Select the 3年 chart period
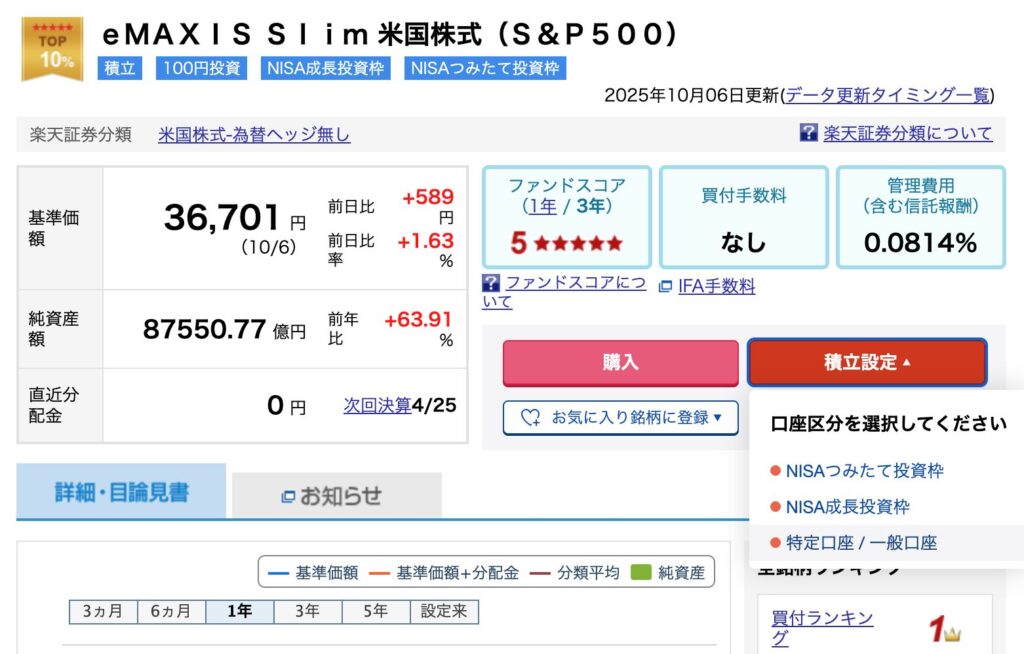 (x=308, y=611)
